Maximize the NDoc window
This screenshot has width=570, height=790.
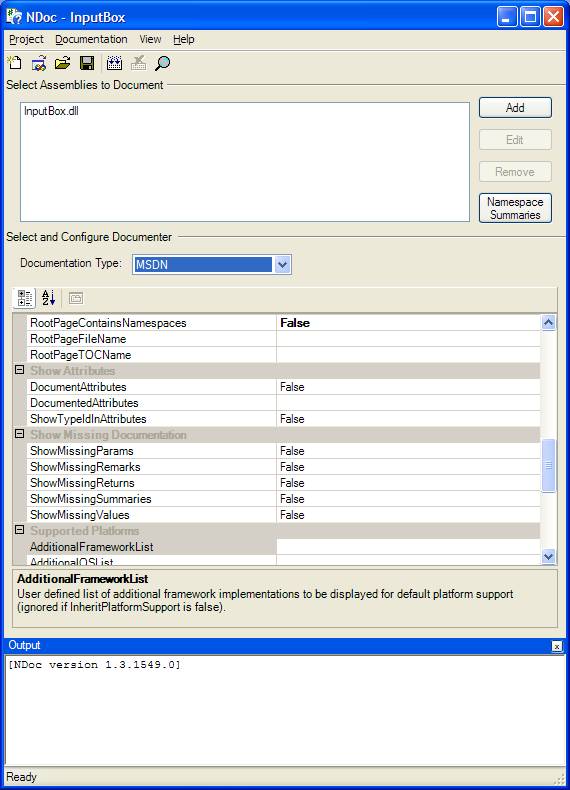coord(530,17)
